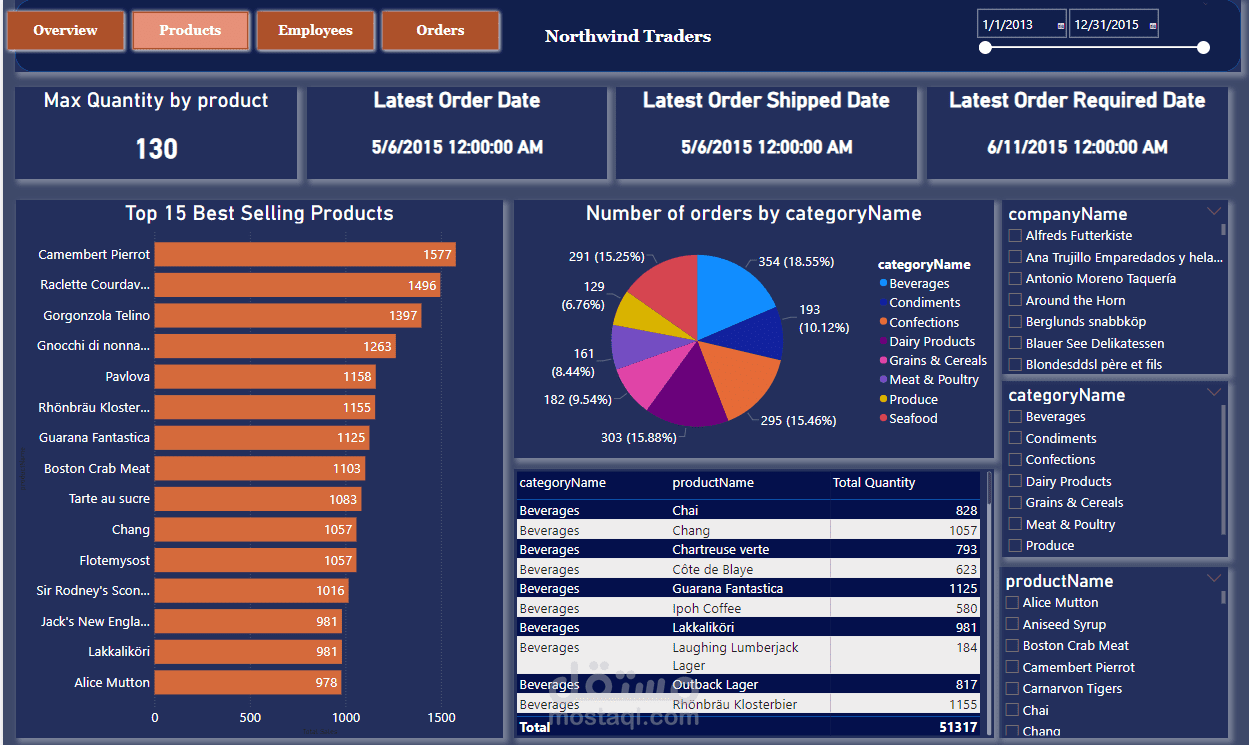Click the Camembert Pierrot bar valued 1577

coord(305,254)
